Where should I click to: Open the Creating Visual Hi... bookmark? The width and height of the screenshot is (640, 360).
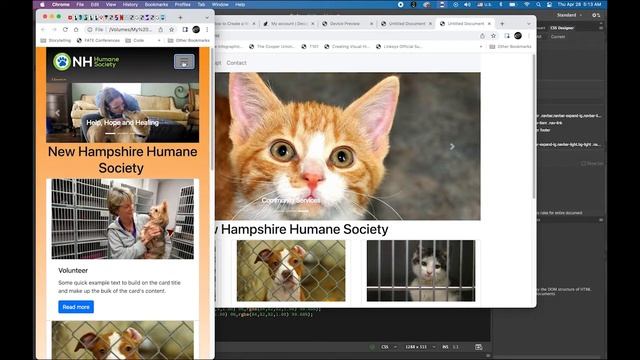347,47
